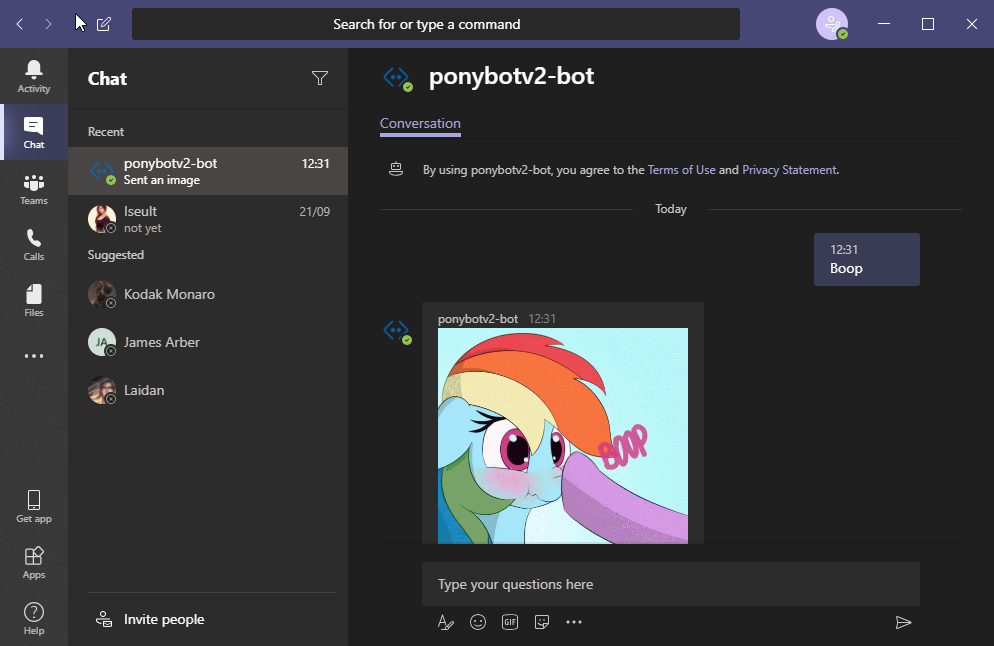The image size is (994, 646).
Task: Maximize the Teams window
Action: [x=927, y=24]
